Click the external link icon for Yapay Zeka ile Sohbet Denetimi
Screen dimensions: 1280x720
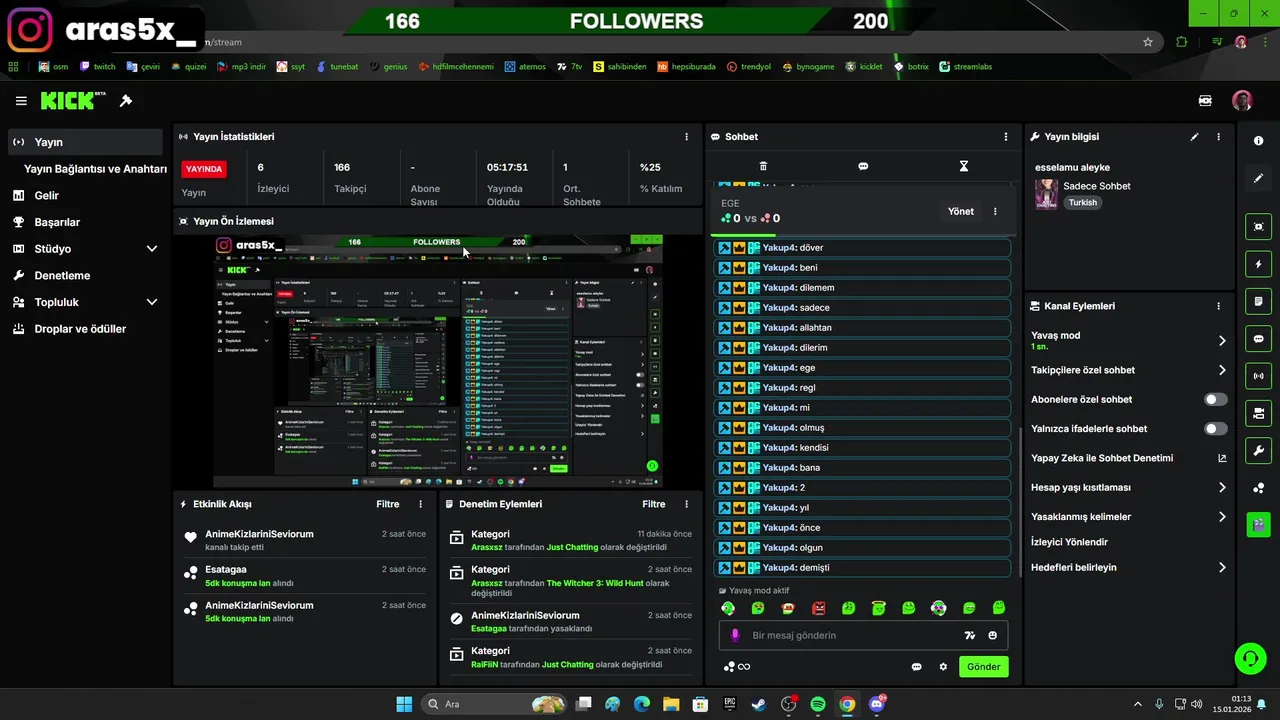pos(1222,458)
